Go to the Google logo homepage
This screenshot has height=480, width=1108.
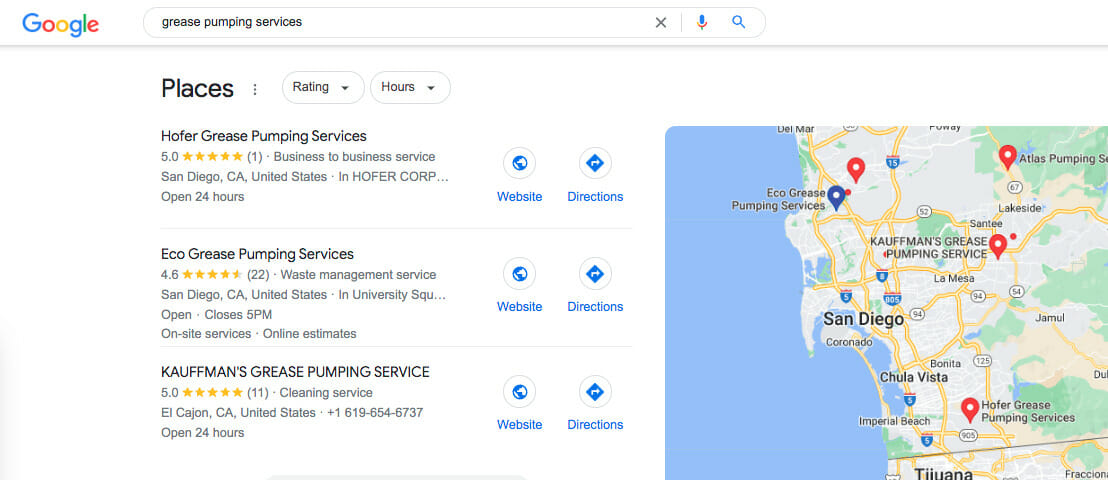61,25
